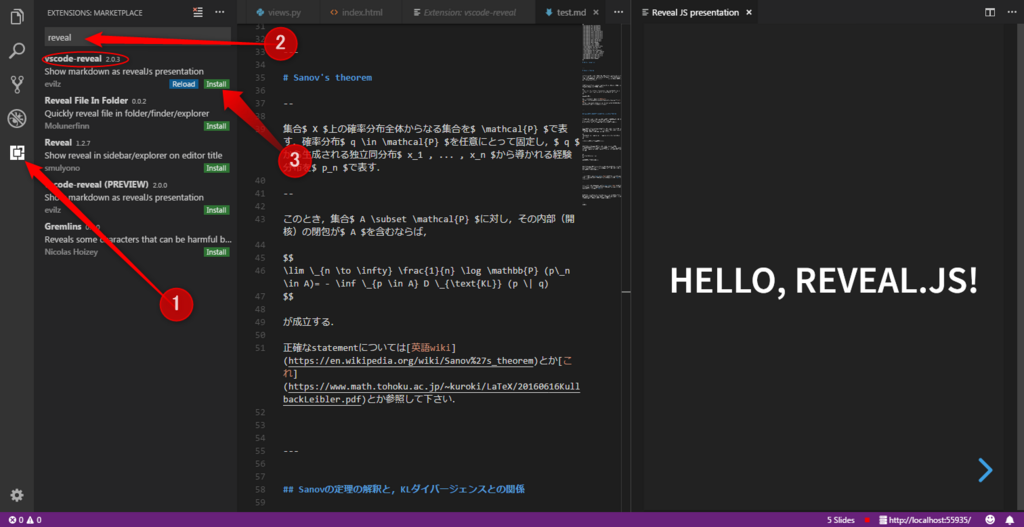Split the presentation editor

[x=990, y=12]
